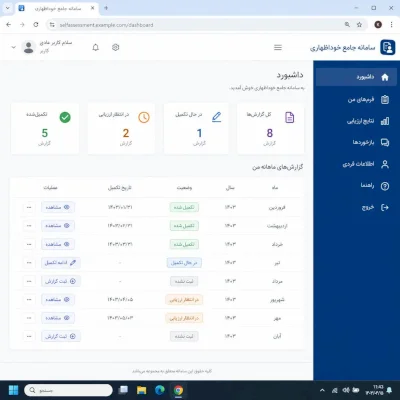Click ثبت گزارش button in the مرداد row
Image resolution: width=400 pixels, height=400 pixels.
(x=61, y=281)
